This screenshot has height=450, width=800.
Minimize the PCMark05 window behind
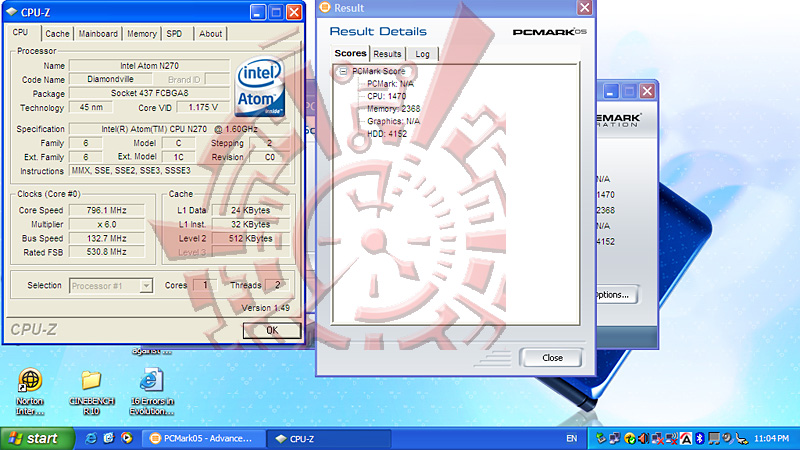pos(611,91)
